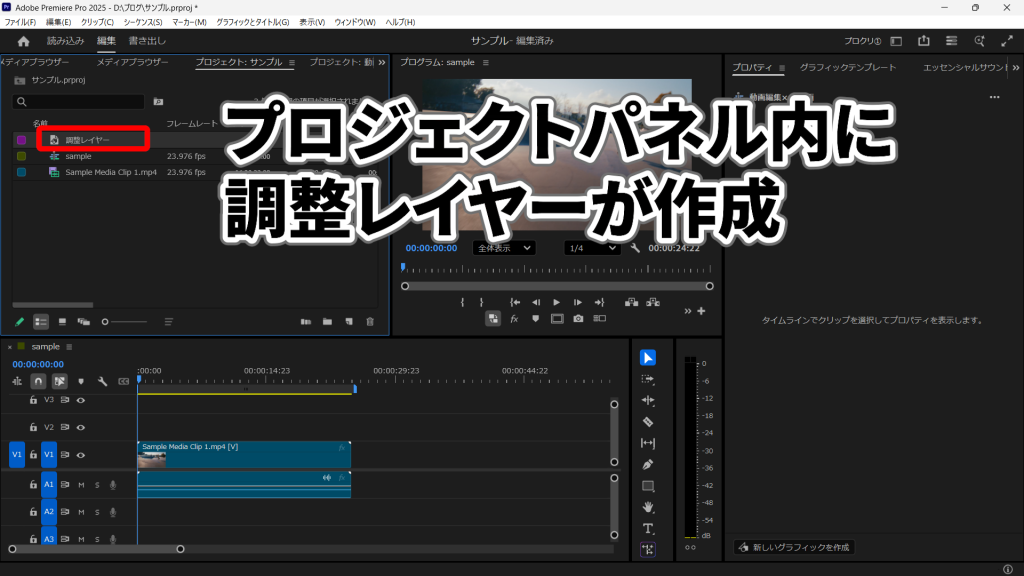
Task: Click the Mark In button in Program monitor
Action: (x=462, y=302)
